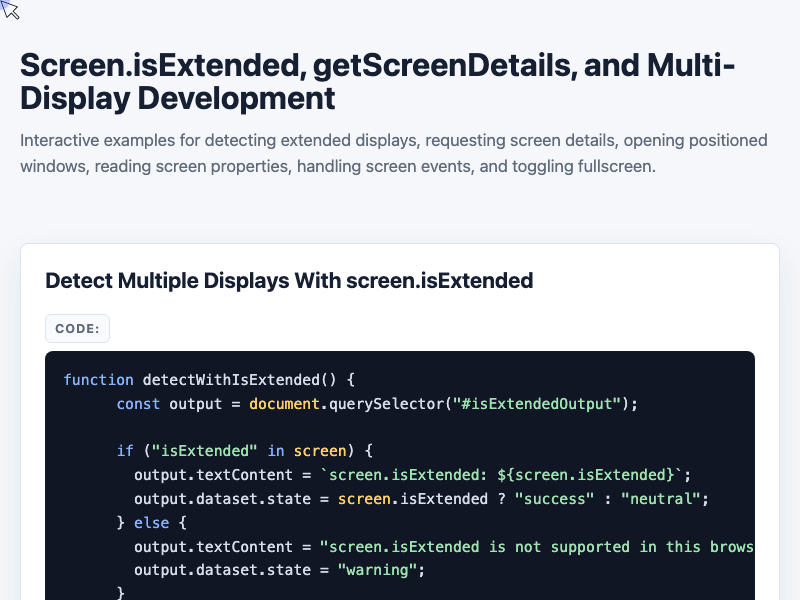800x600 pixels.
Task: Click the "document" token in querySelector line
Action: click(284, 404)
